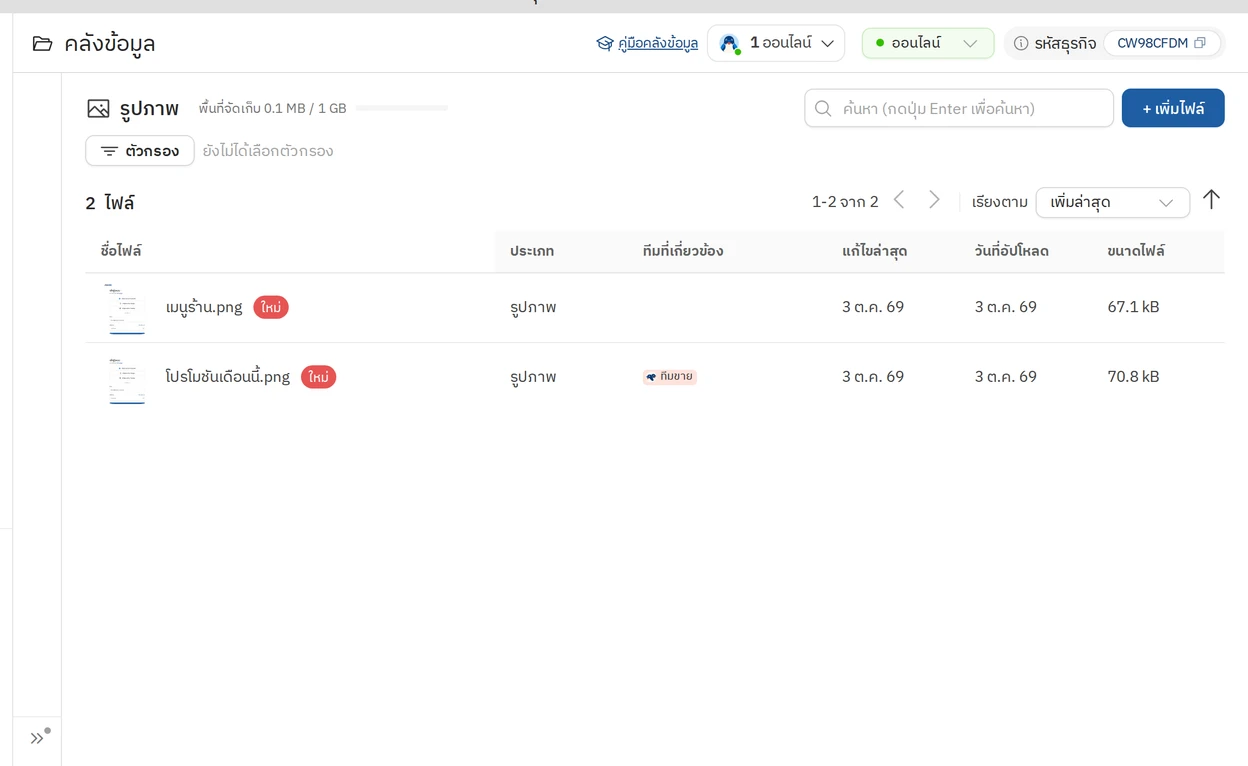Click the 67.1 kB file size
Screen dimensions: 1248x766
1133,307
